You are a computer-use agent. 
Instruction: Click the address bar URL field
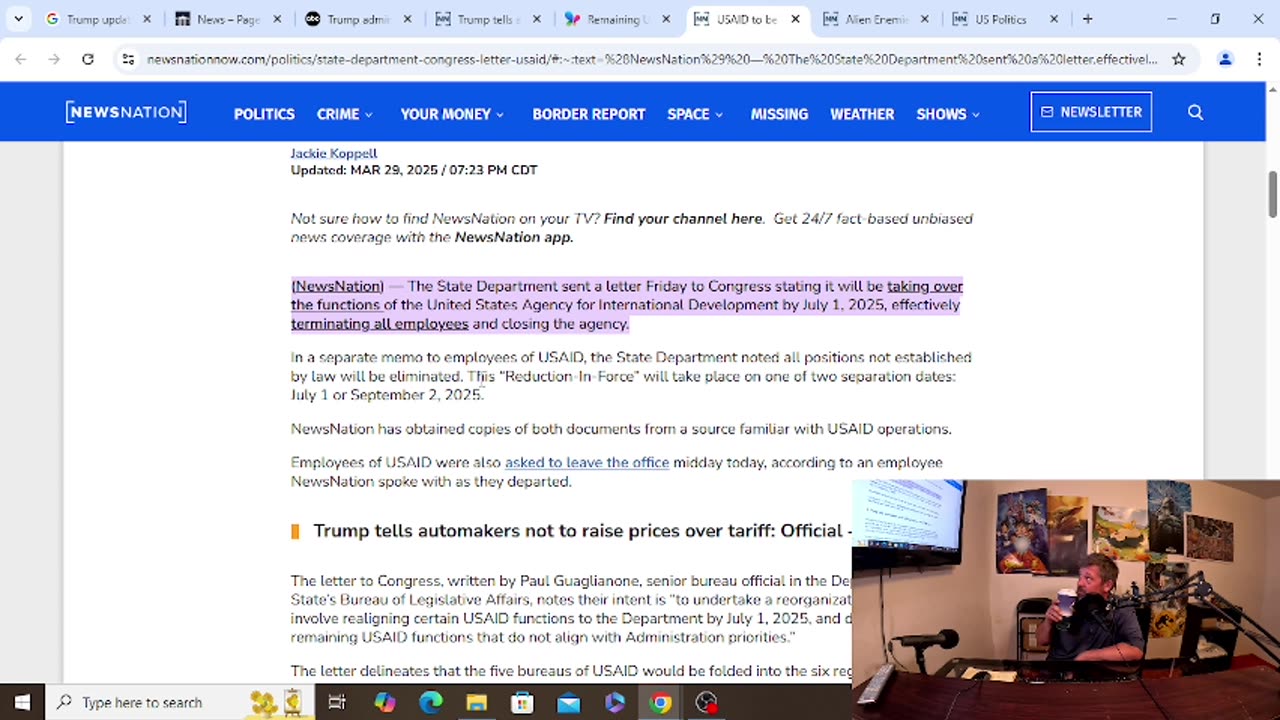(x=652, y=59)
